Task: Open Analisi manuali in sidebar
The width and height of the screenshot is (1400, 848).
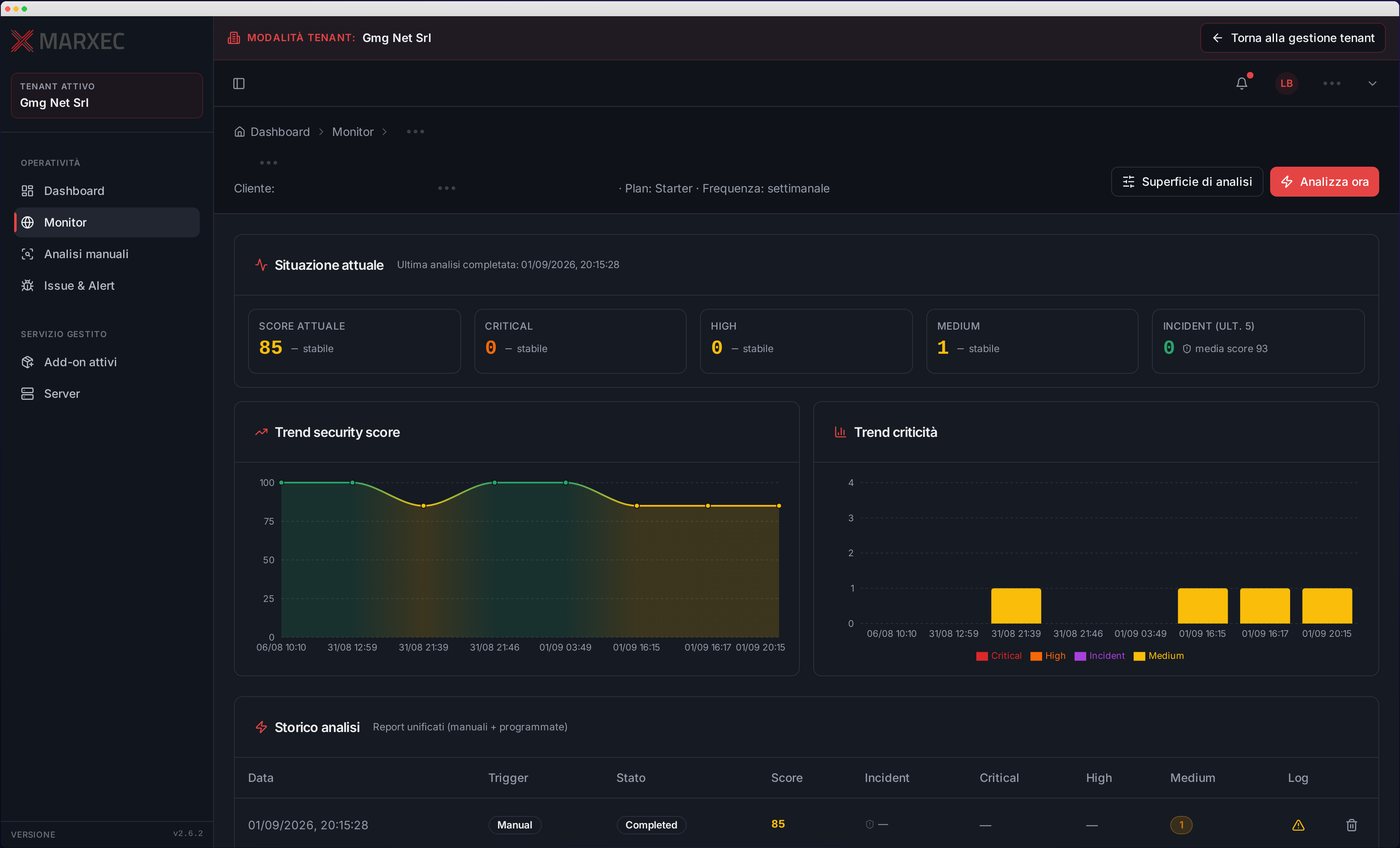Action: tap(106, 254)
